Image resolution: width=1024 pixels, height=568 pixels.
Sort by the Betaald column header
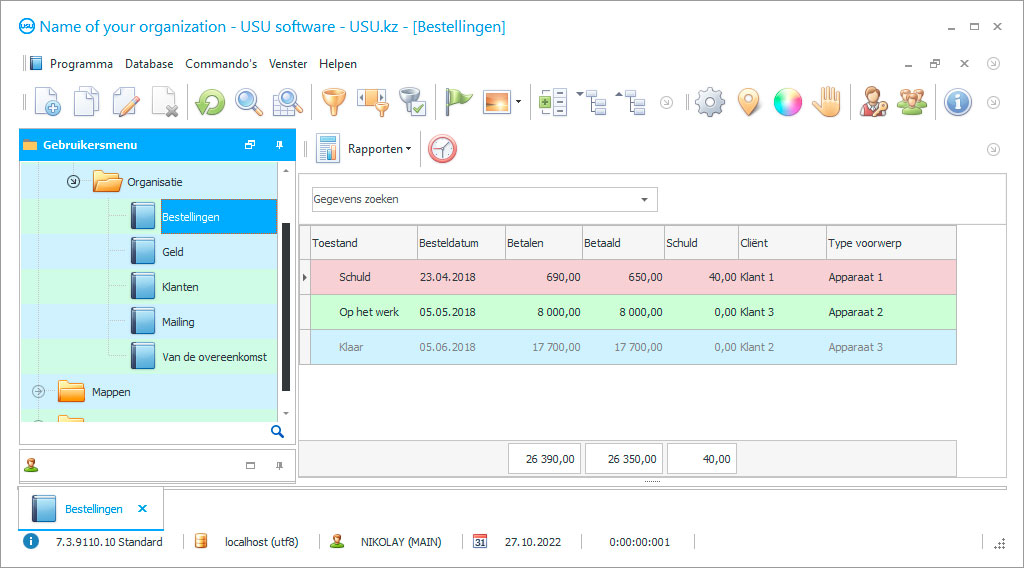(623, 243)
